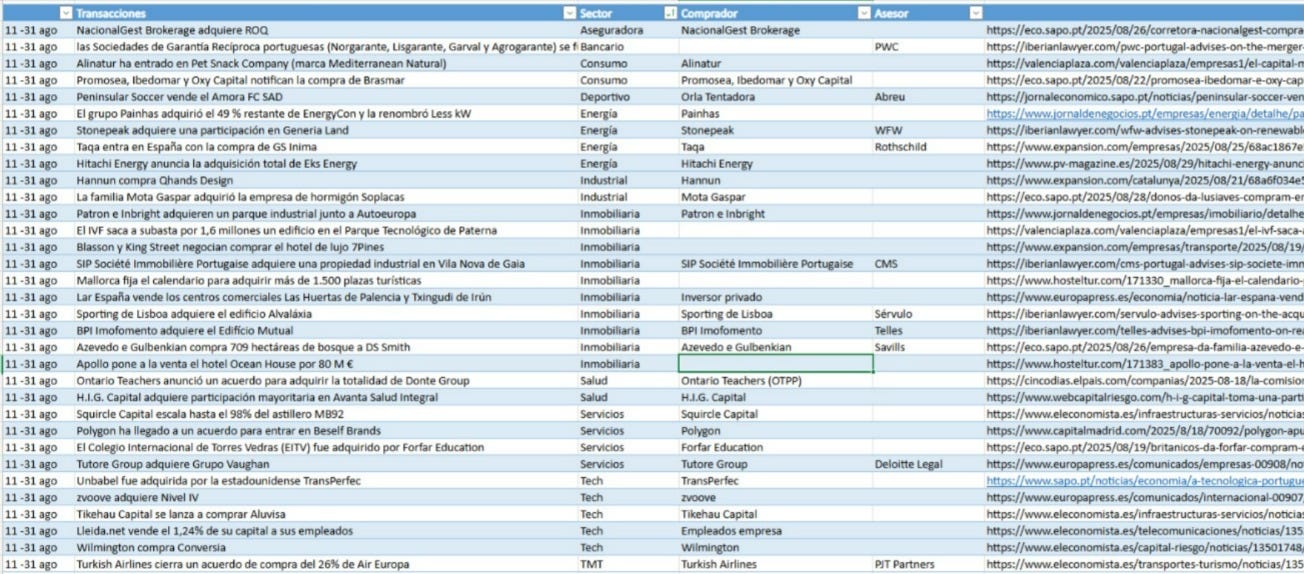The image size is (1304, 574).
Task: Select the Asesor header cell
Action: pos(929,14)
